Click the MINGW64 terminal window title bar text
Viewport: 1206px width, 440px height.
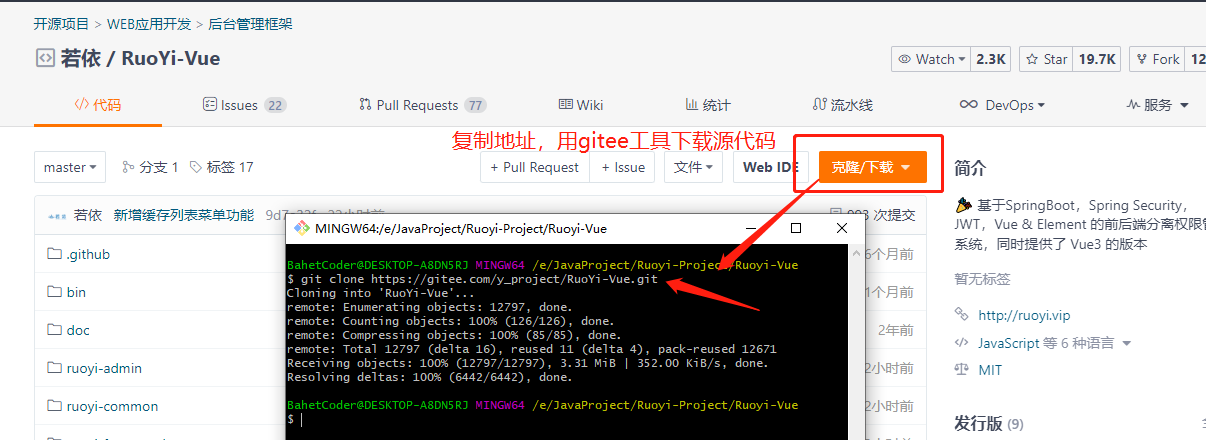(460, 228)
